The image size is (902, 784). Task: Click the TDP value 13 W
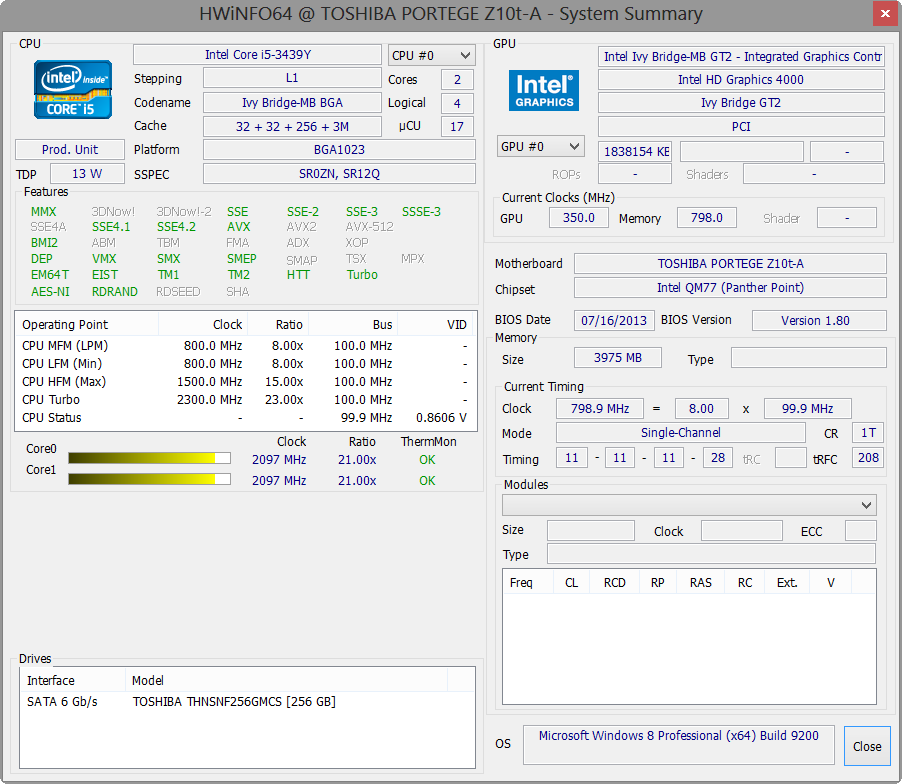click(87, 174)
